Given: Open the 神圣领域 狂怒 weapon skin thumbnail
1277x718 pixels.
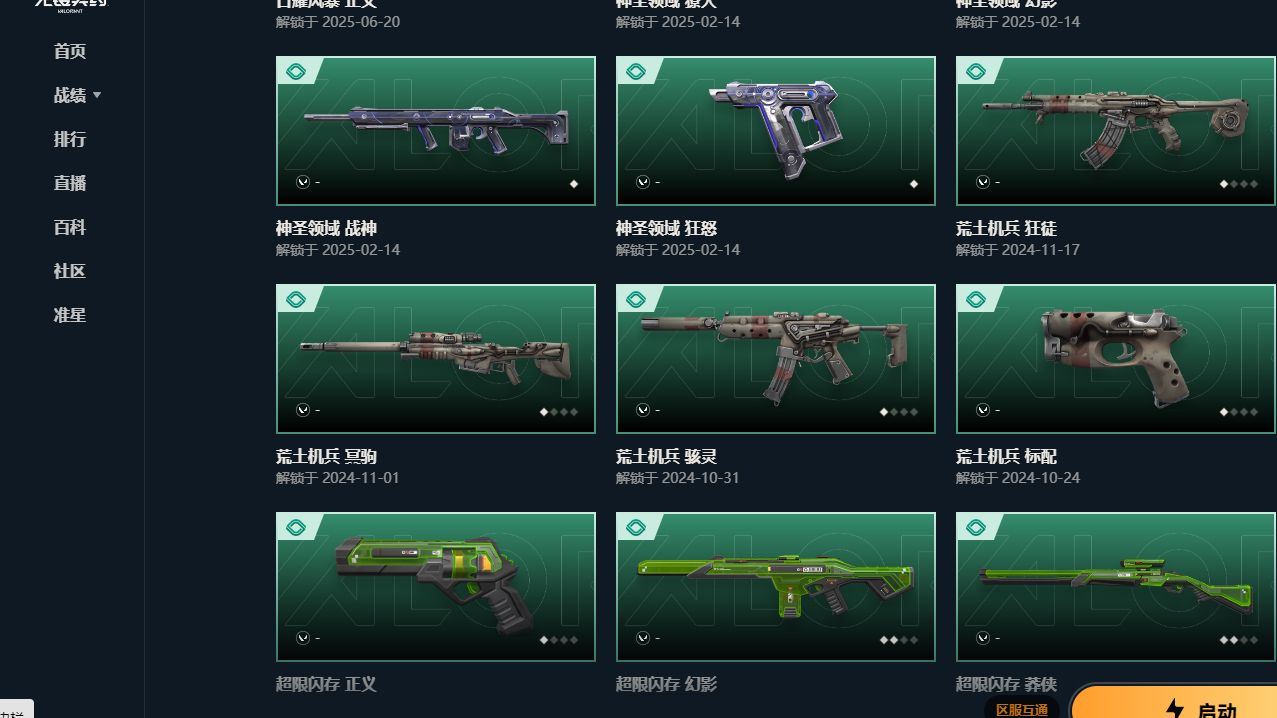Looking at the screenshot, I should (776, 131).
